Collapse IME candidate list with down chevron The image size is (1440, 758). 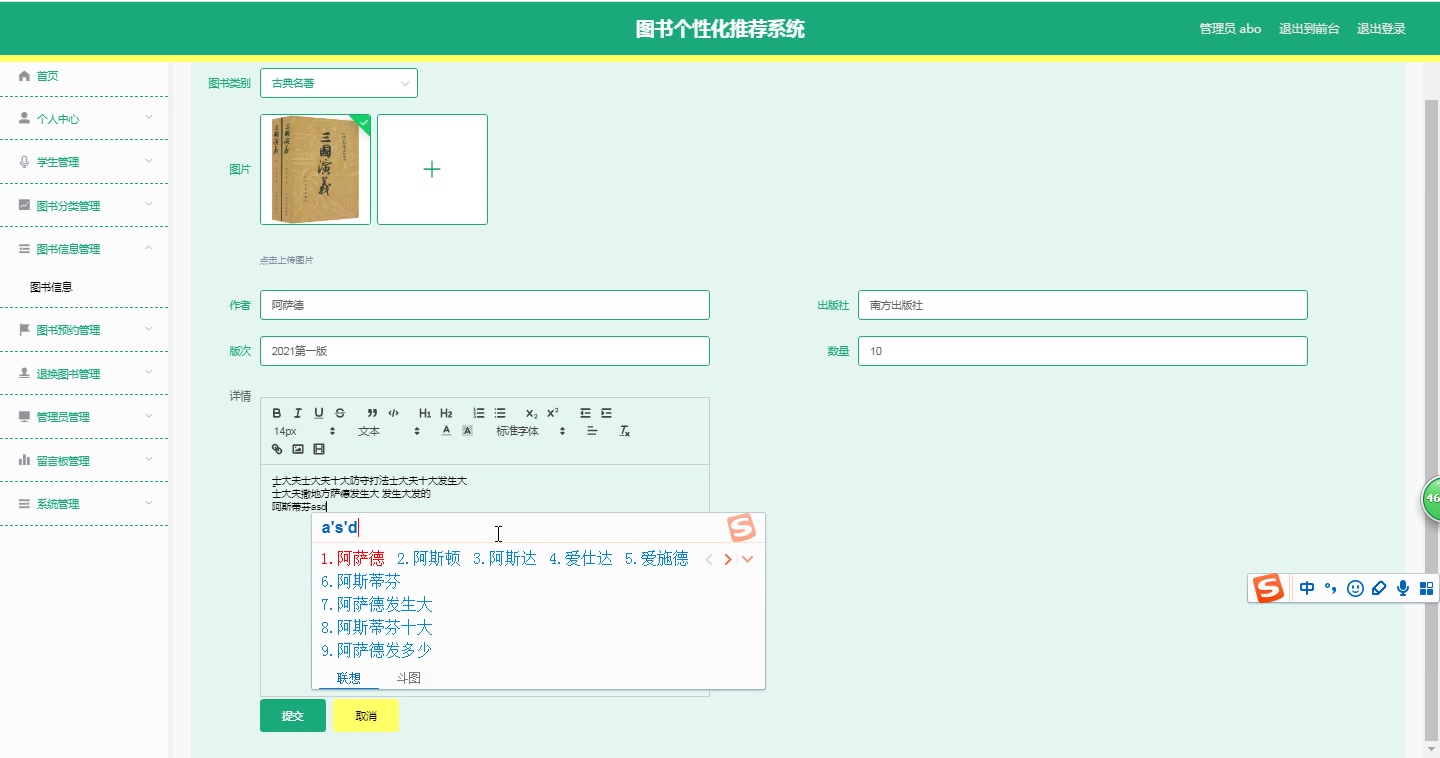pyautogui.click(x=747, y=559)
